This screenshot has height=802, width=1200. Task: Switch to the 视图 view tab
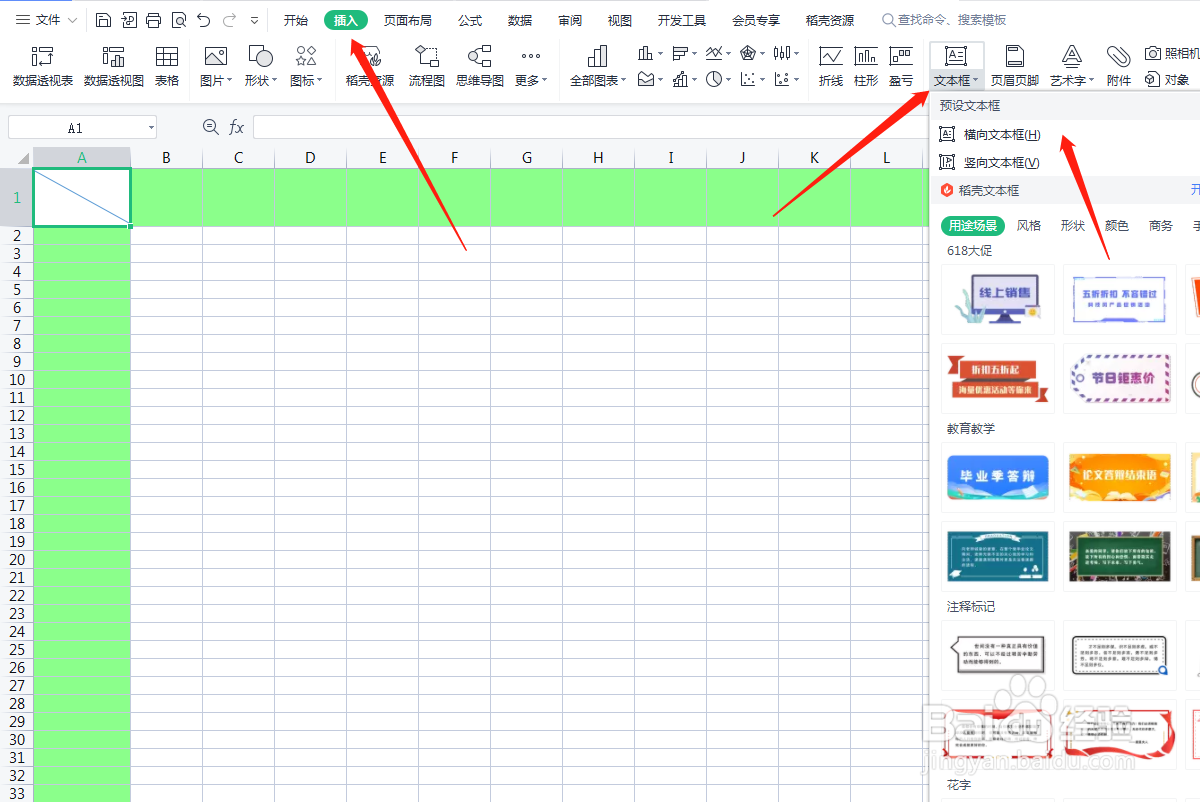point(620,20)
